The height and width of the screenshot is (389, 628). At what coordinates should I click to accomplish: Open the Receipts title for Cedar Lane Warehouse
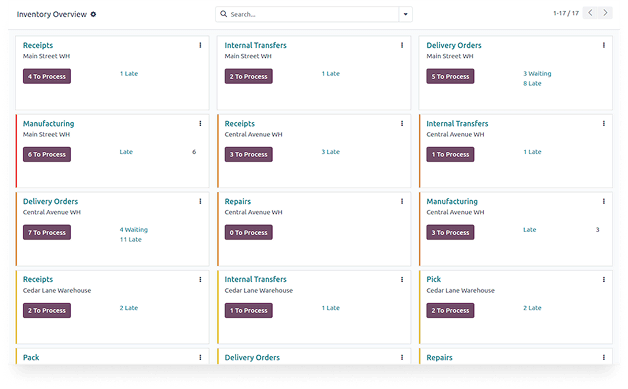pyautogui.click(x=38, y=279)
